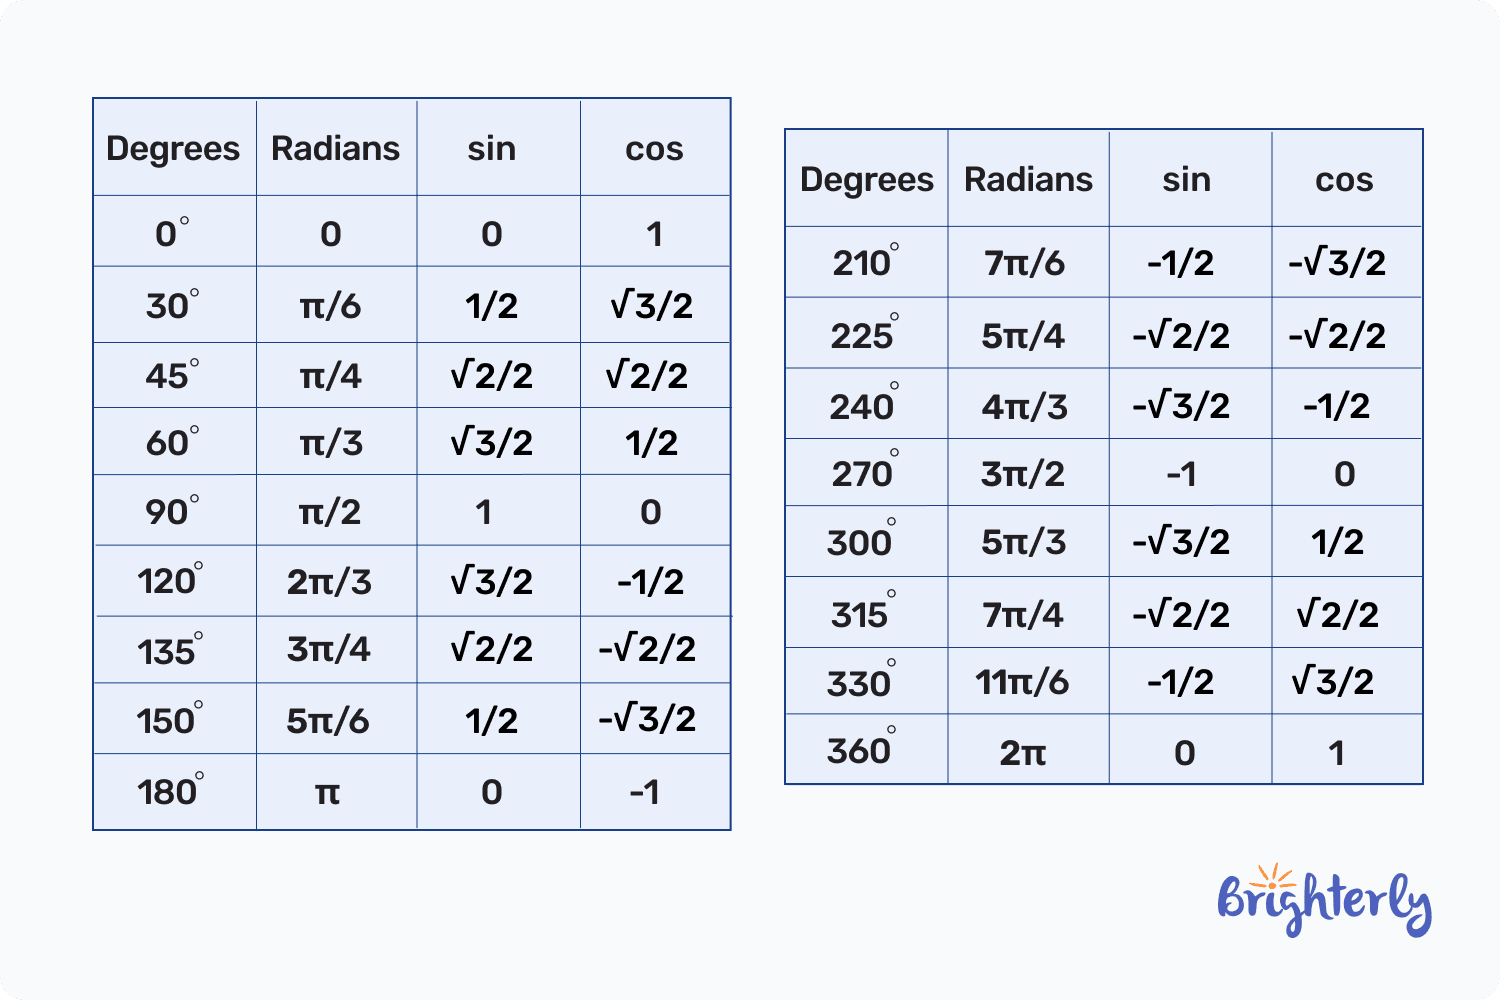Click the 225° degrees cell
This screenshot has height=1000, width=1500.
pyautogui.click(x=865, y=335)
